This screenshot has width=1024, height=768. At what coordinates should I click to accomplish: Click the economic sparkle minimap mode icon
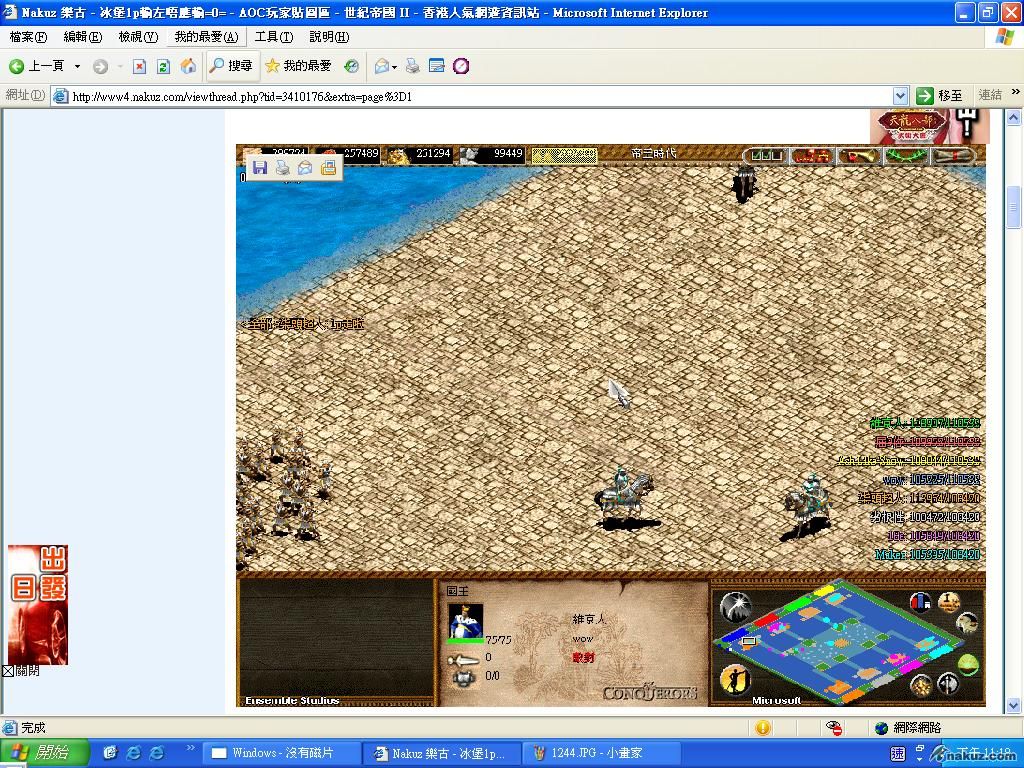click(x=920, y=686)
